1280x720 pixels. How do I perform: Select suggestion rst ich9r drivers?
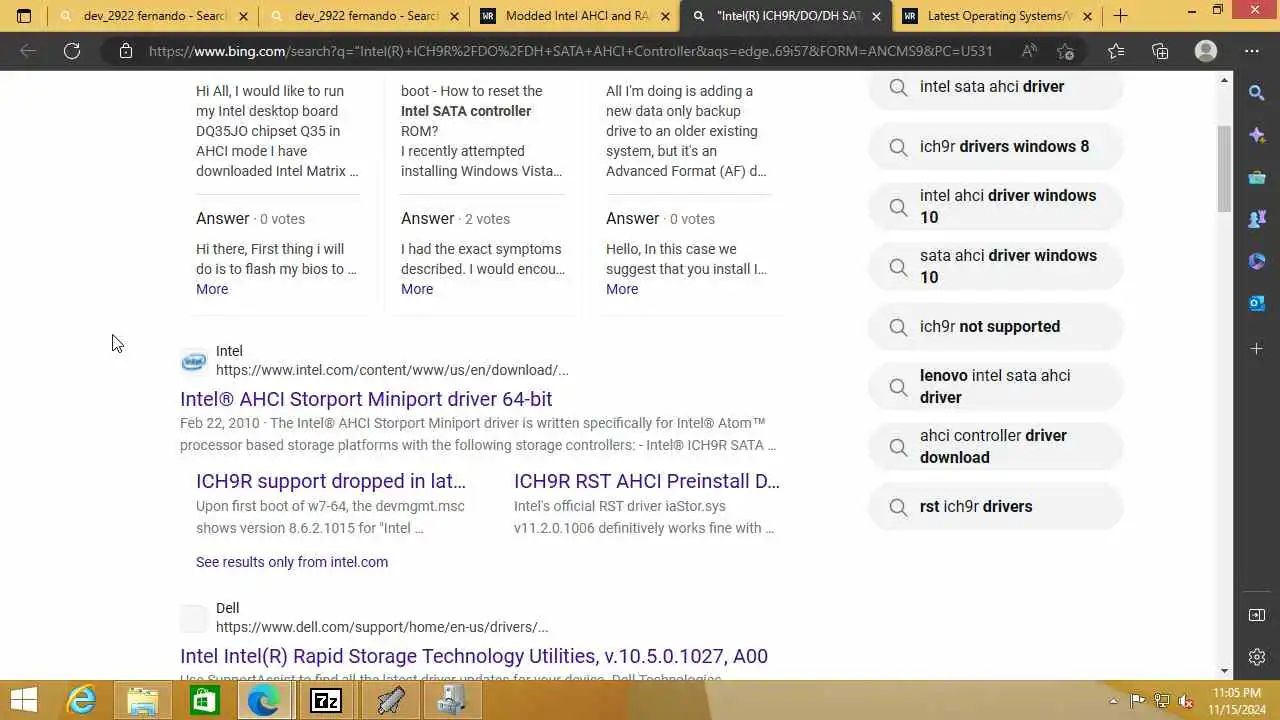996,506
